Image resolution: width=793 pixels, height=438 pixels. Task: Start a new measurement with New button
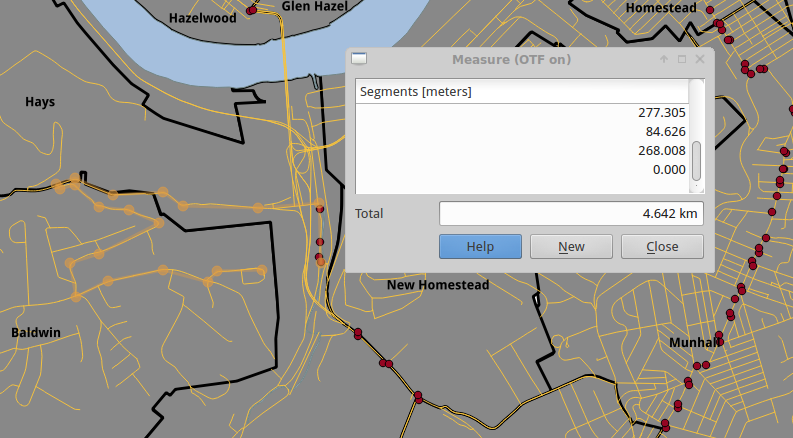(x=571, y=247)
